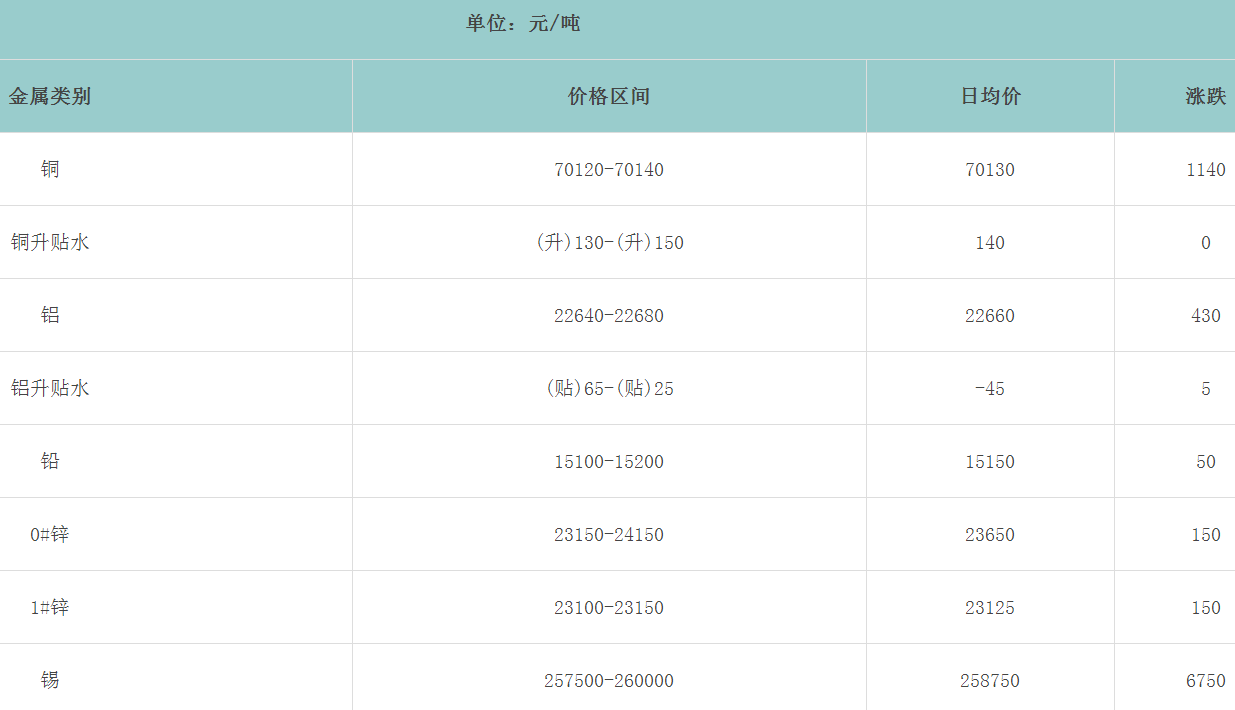
Task: Select the 1#锌 row label
Action: [50, 607]
